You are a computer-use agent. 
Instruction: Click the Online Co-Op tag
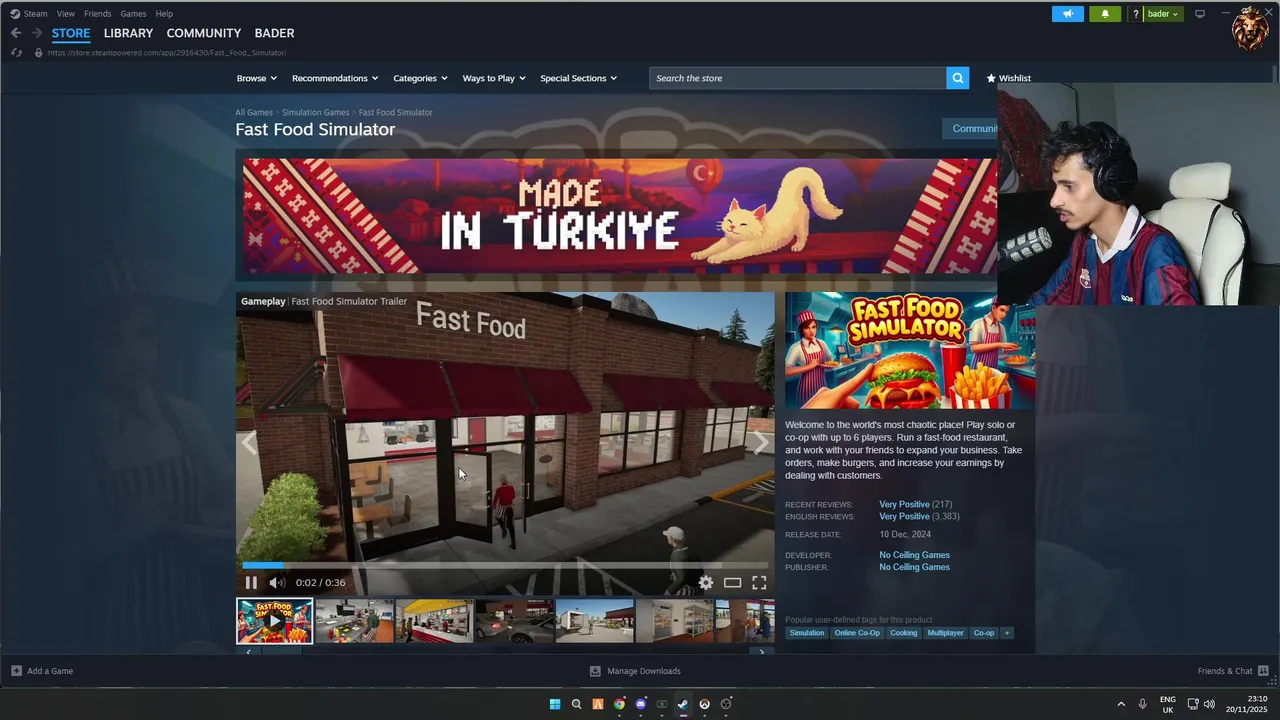click(x=857, y=633)
